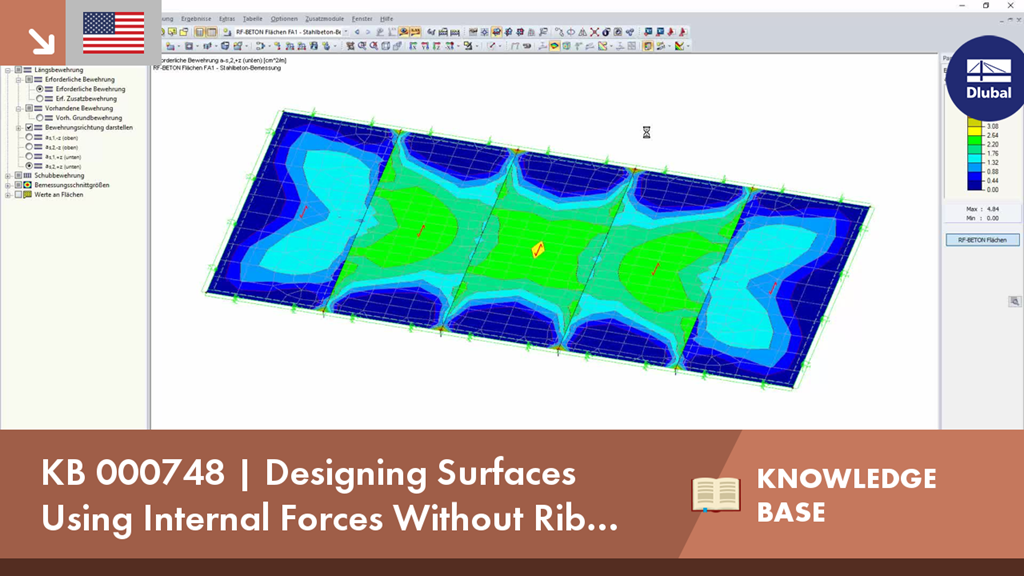This screenshot has width=1024, height=576.
Task: Click the blue window icon on the top toolbar's right side
Action: [x=648, y=32]
